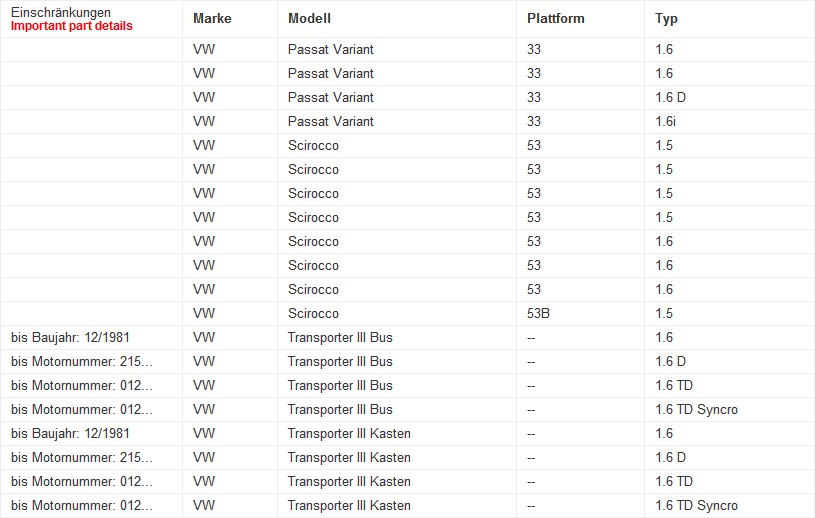Click the 'Modell' column header
Viewport: 815px width, 518px height.
click(x=309, y=19)
